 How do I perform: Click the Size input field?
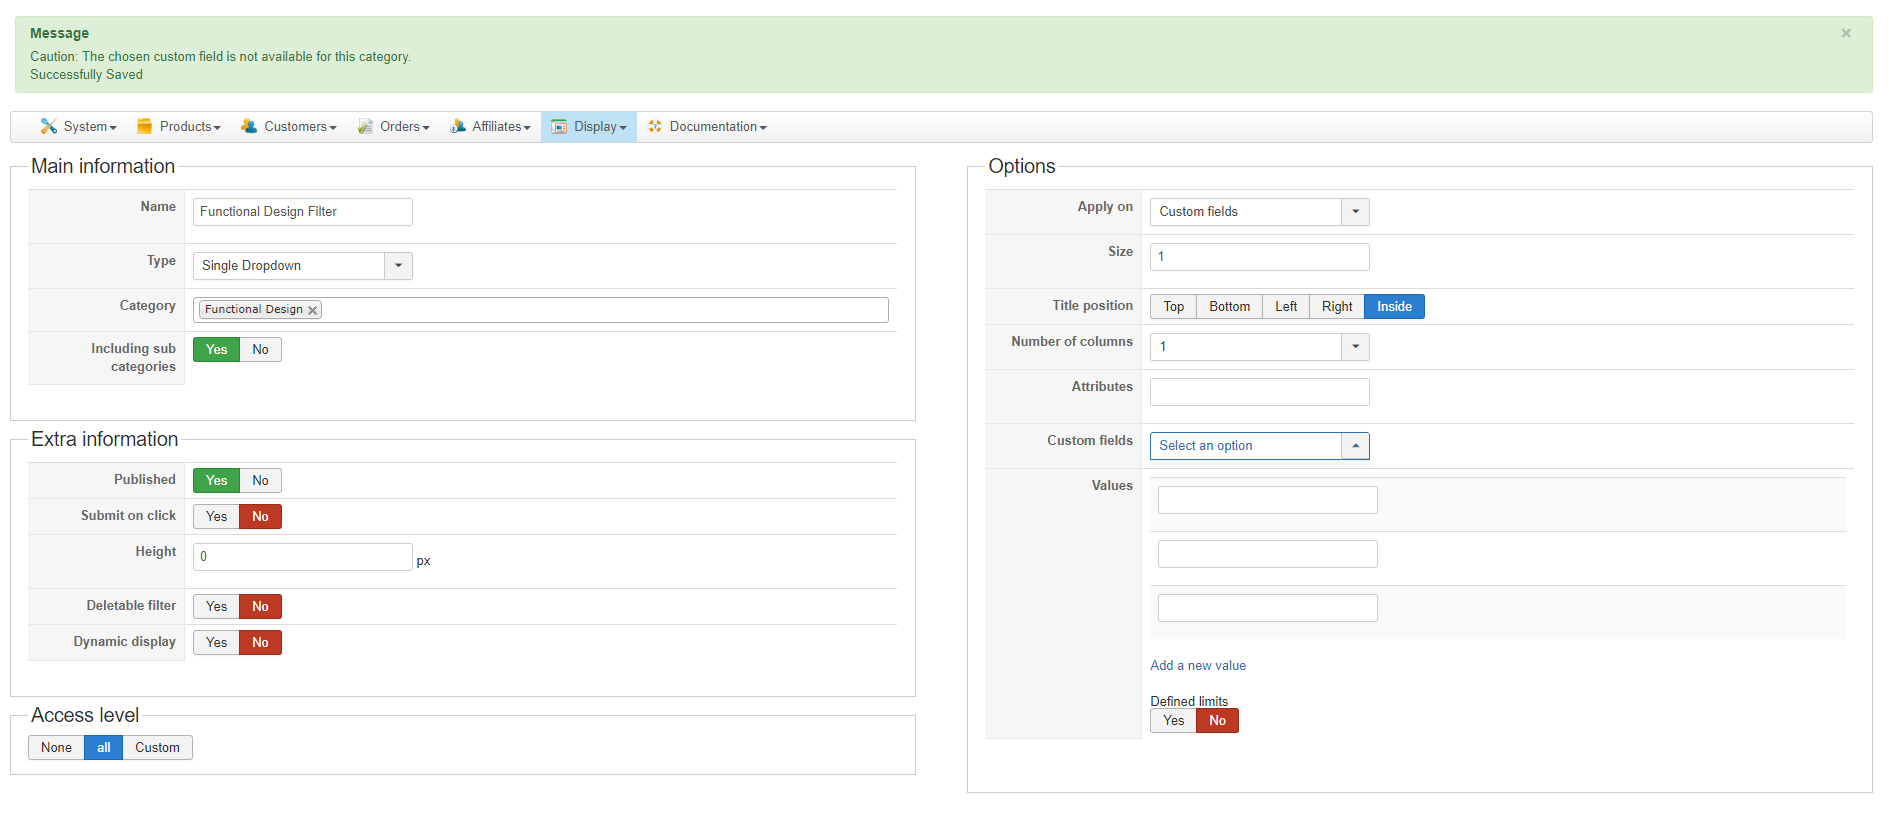(1259, 256)
